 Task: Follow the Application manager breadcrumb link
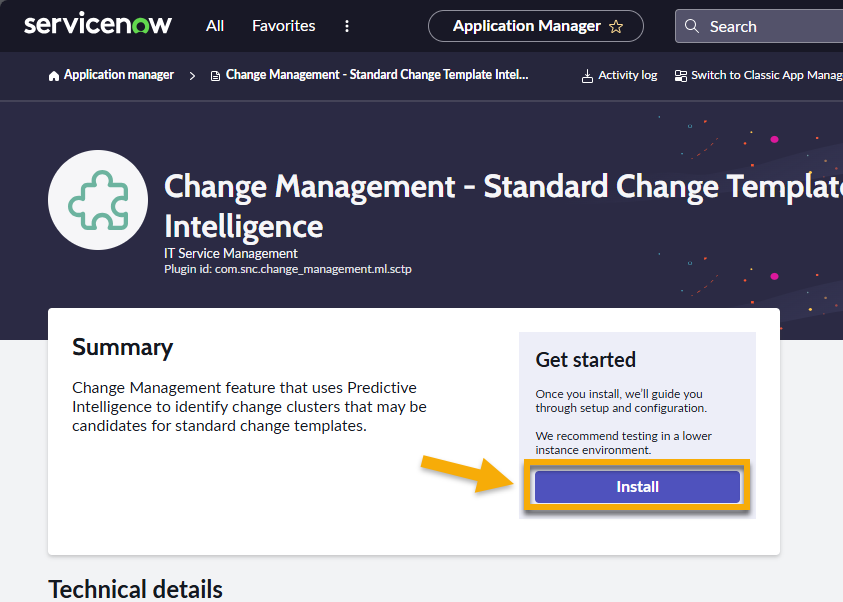(117, 74)
